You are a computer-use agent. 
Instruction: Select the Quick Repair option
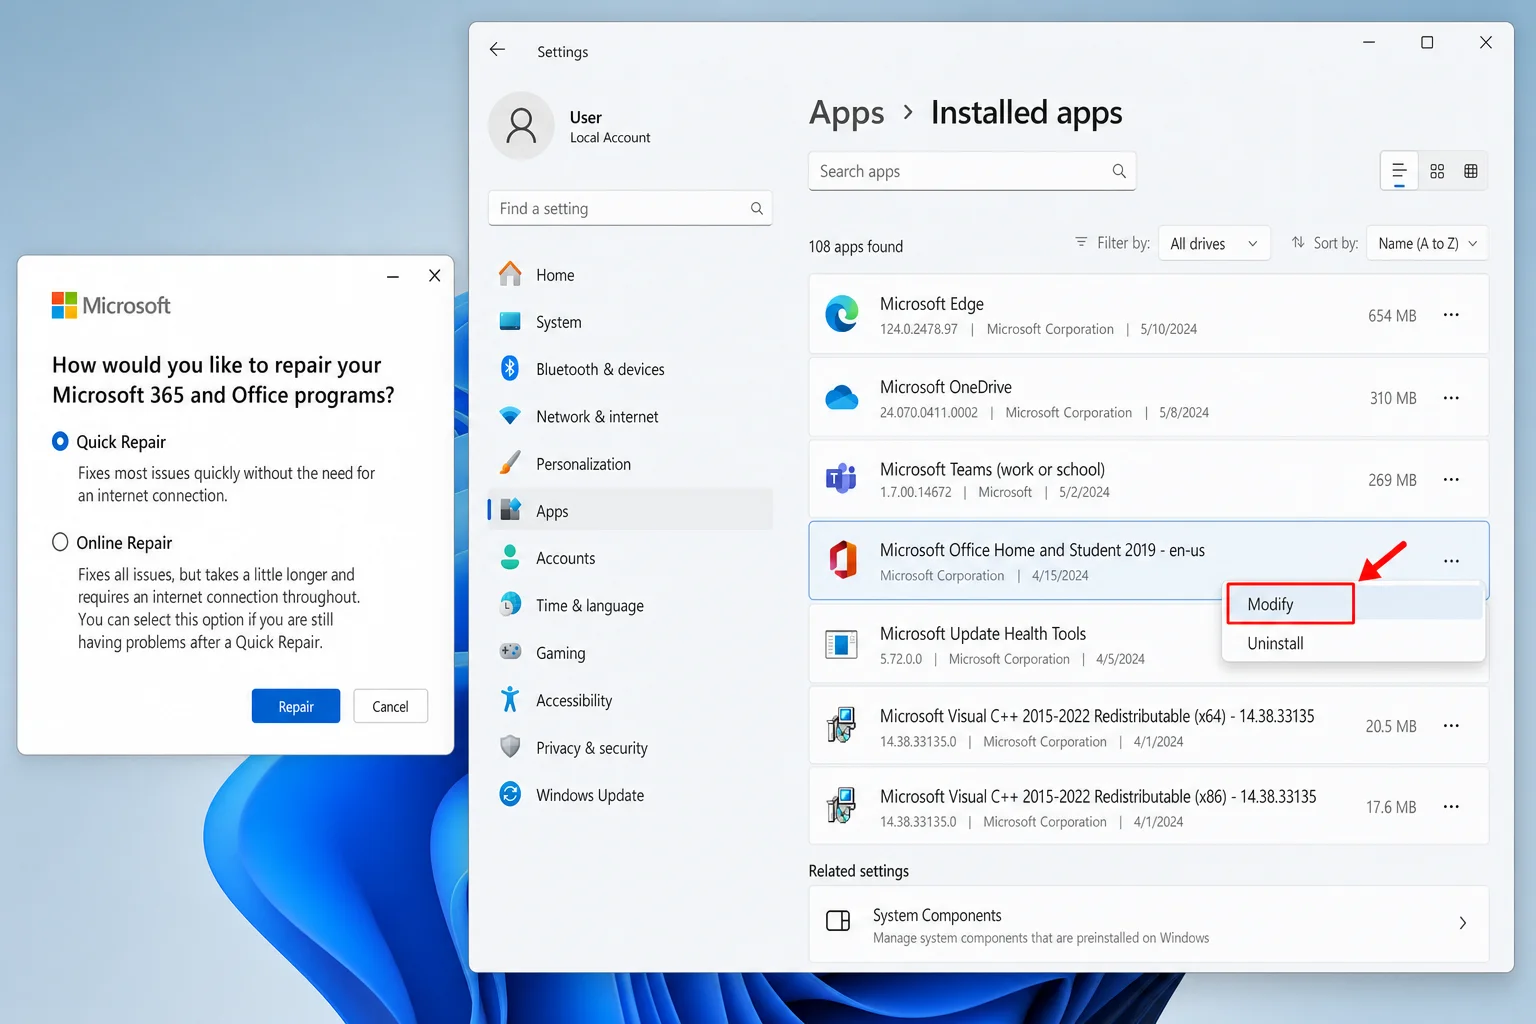pos(60,441)
